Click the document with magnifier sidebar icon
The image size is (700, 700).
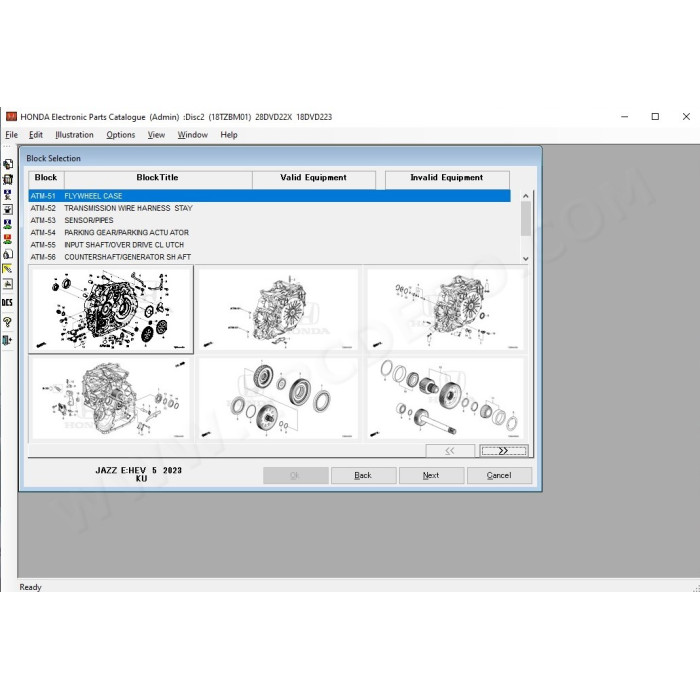(x=8, y=254)
